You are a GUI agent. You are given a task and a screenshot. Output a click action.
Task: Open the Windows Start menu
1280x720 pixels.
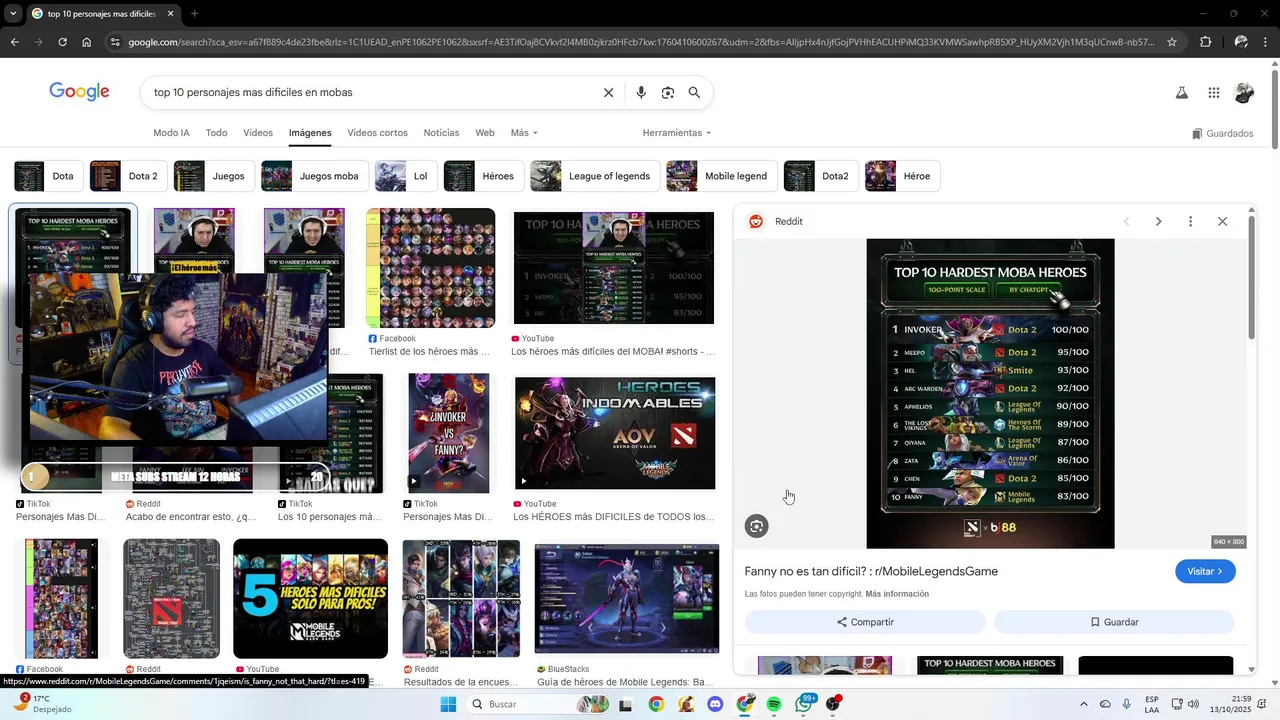[x=449, y=704]
